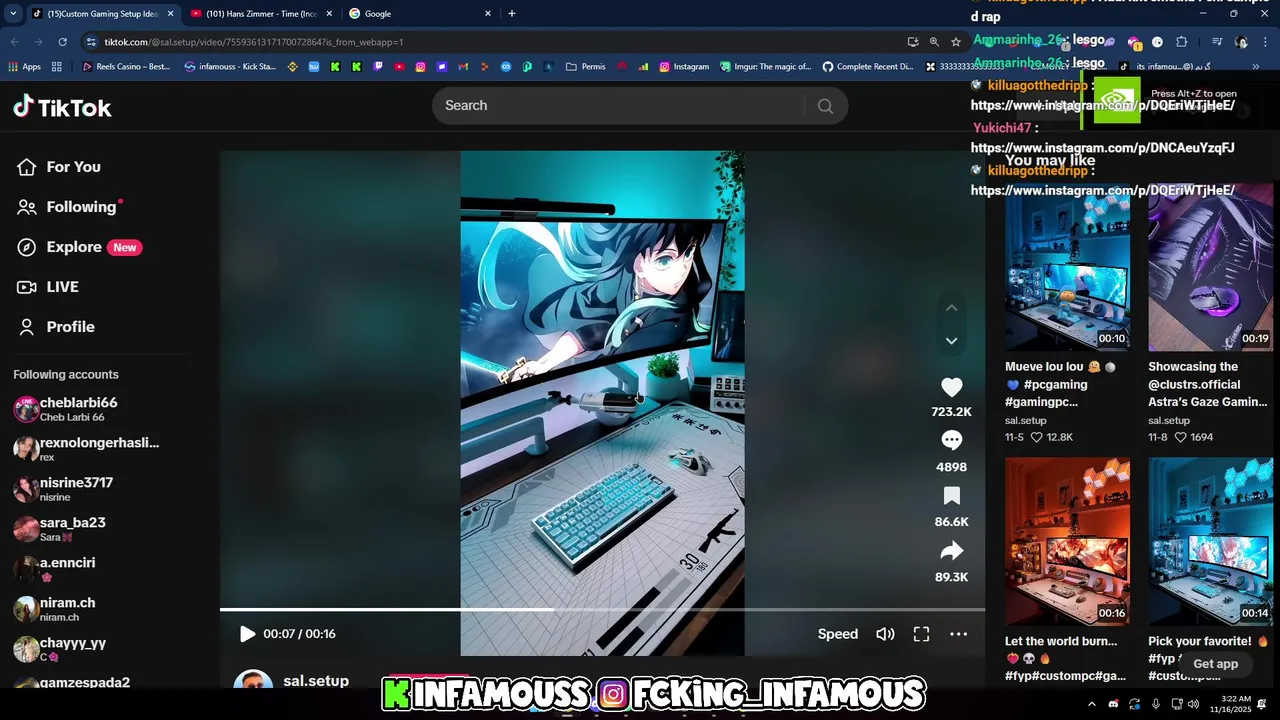Play the paused video

coord(247,634)
